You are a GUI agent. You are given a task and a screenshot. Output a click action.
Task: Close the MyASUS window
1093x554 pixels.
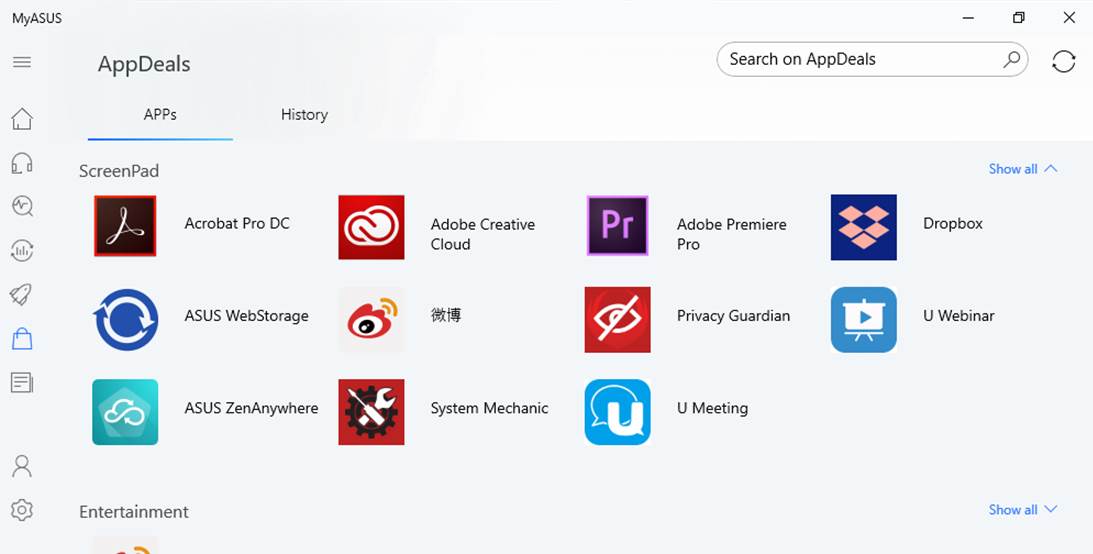1069,18
